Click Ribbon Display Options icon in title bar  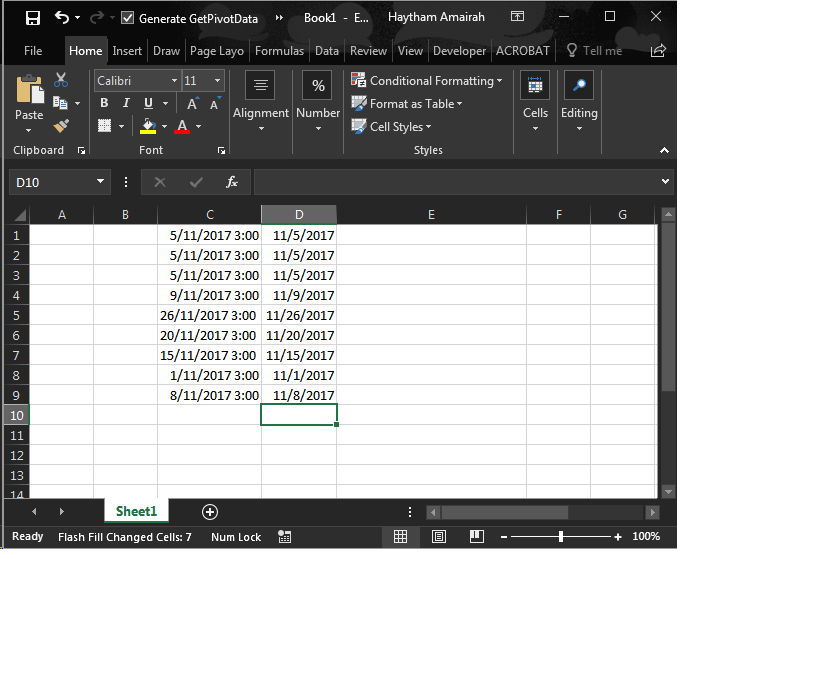(517, 16)
